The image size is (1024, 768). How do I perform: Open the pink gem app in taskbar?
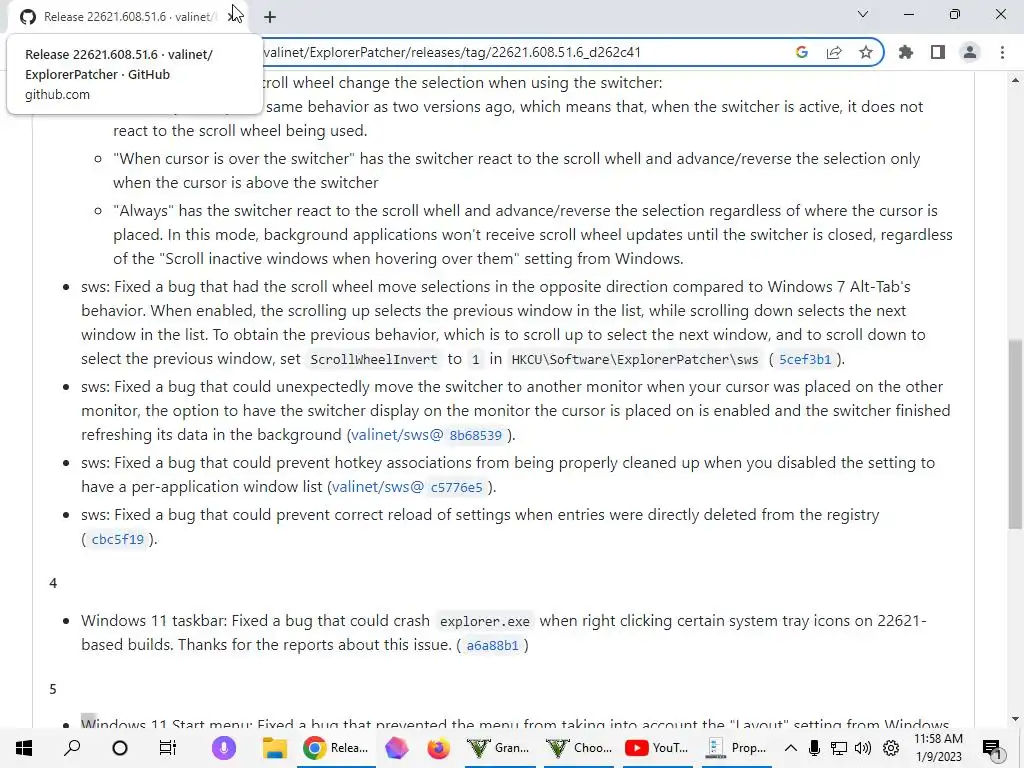pyautogui.click(x=396, y=748)
